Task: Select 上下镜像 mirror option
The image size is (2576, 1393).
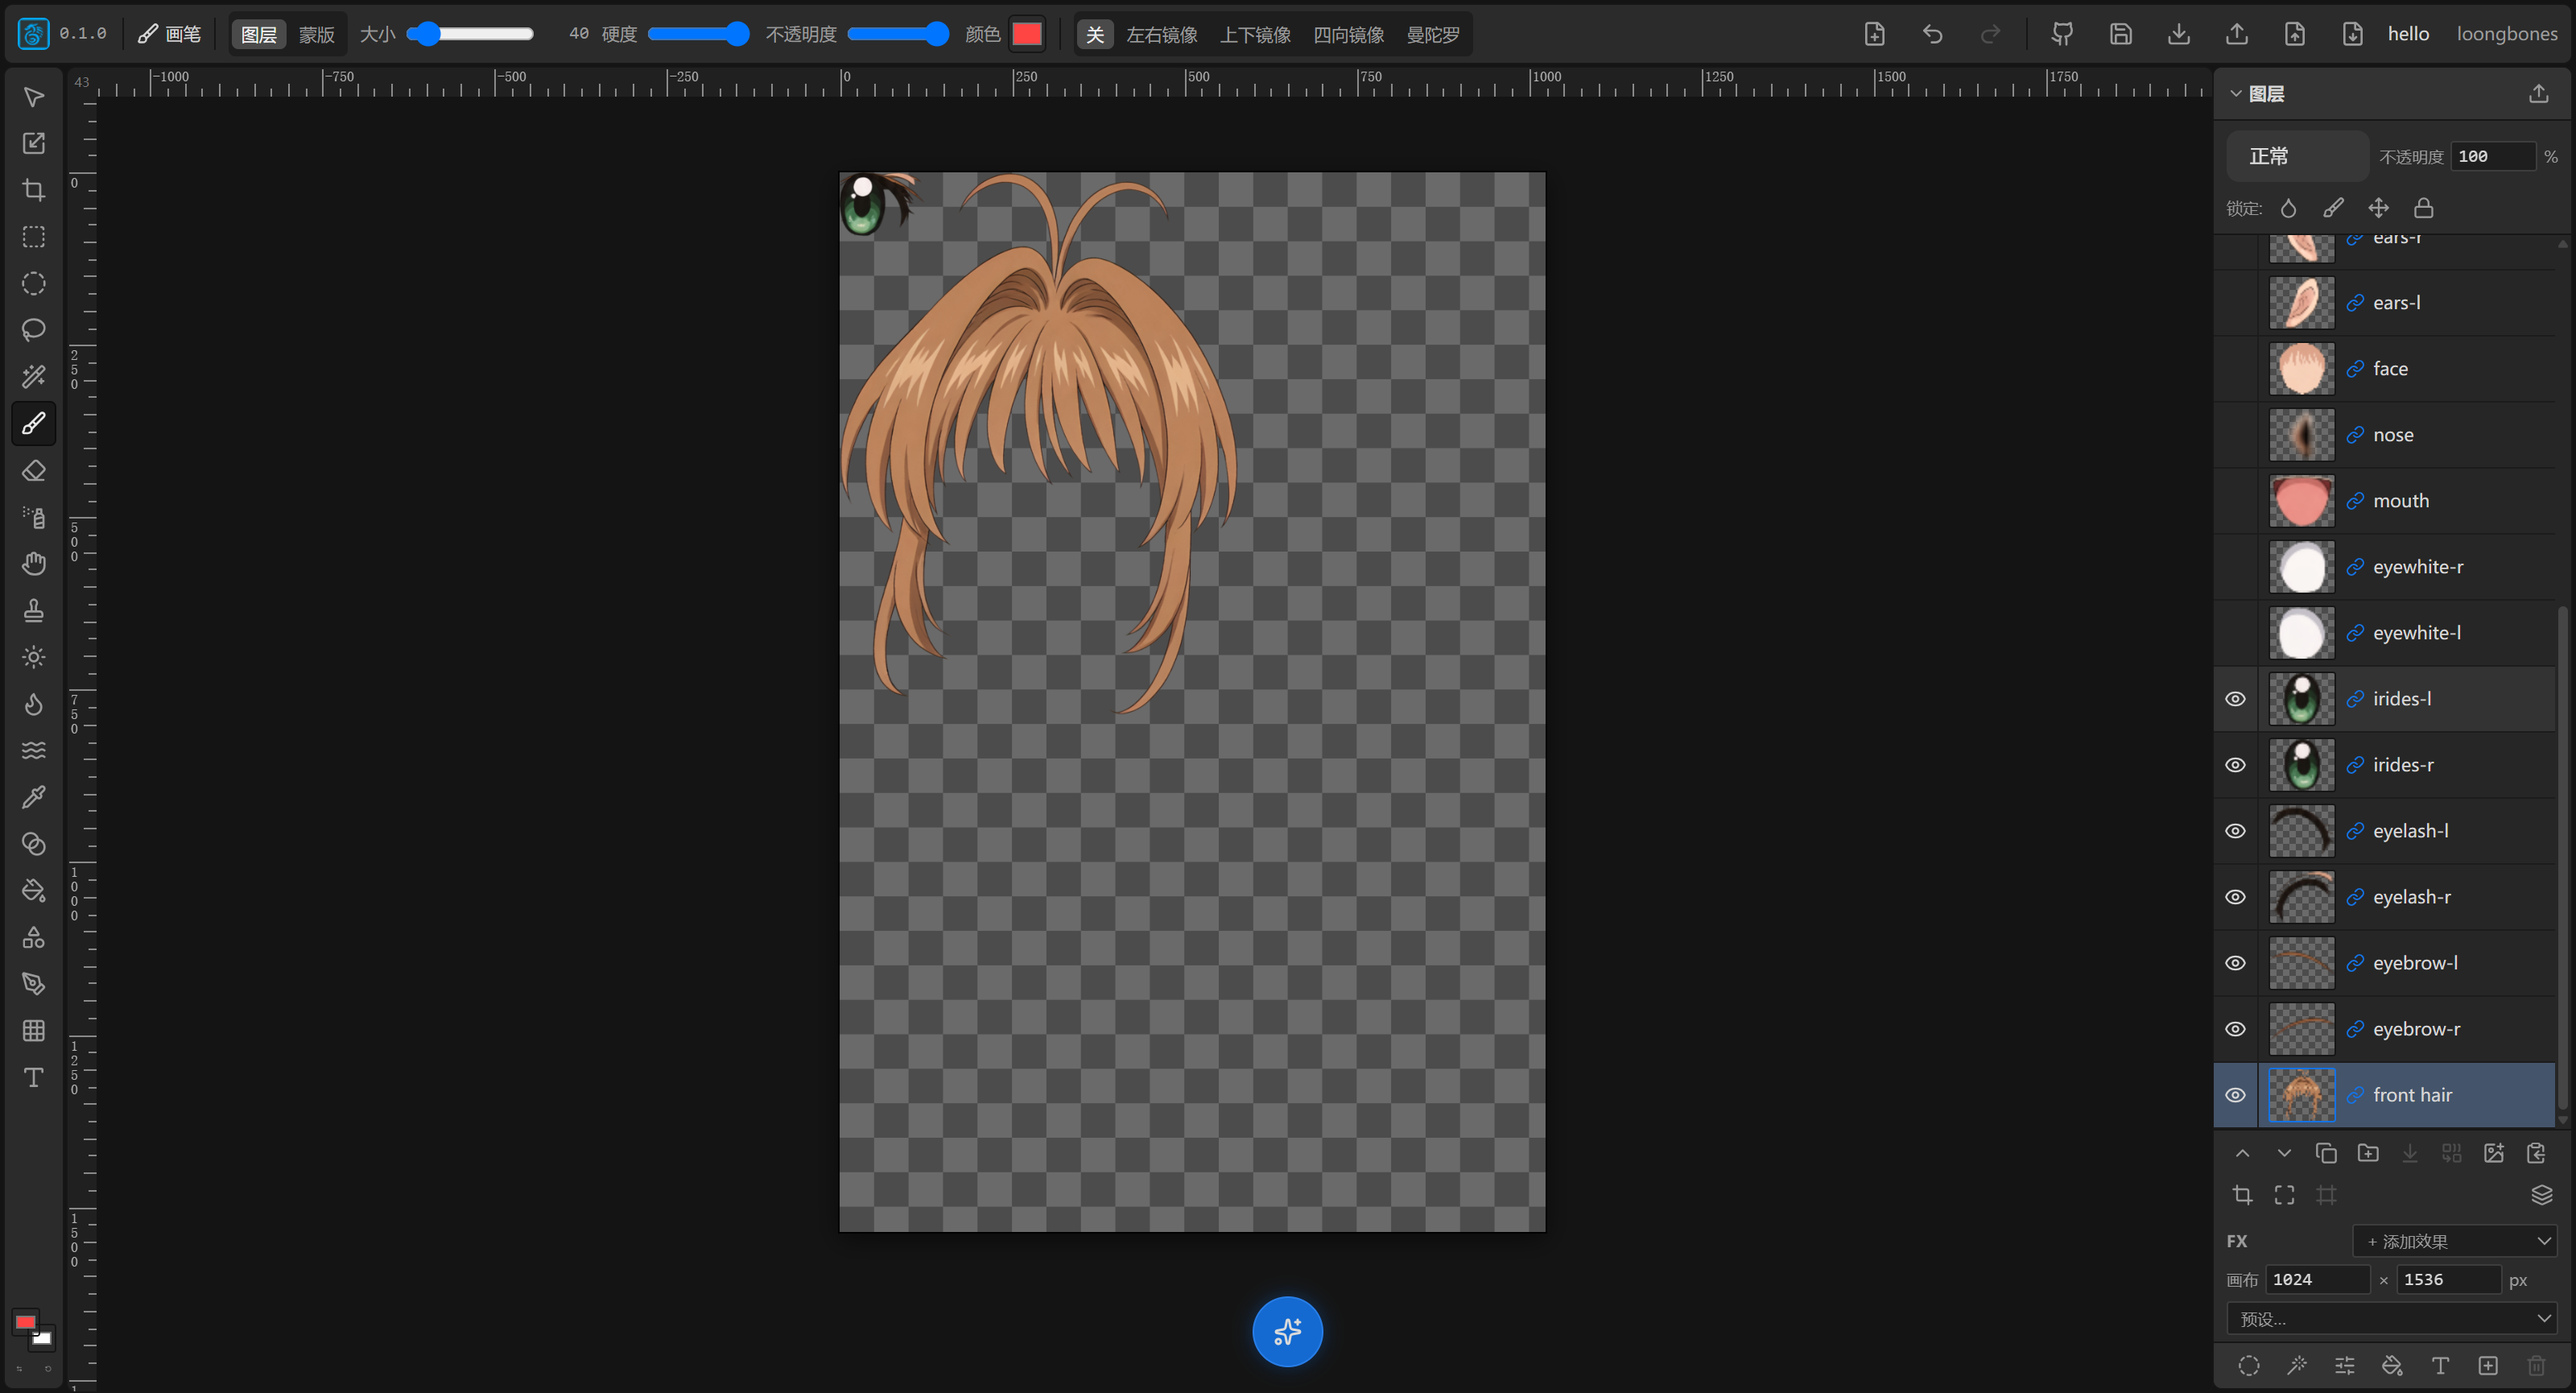Action: pyautogui.click(x=1255, y=34)
